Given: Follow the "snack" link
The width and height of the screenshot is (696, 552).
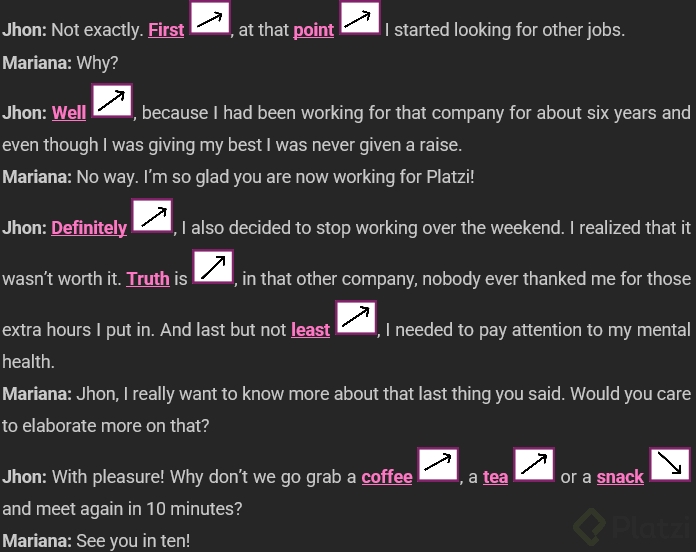Looking at the screenshot, I should (x=620, y=477).
